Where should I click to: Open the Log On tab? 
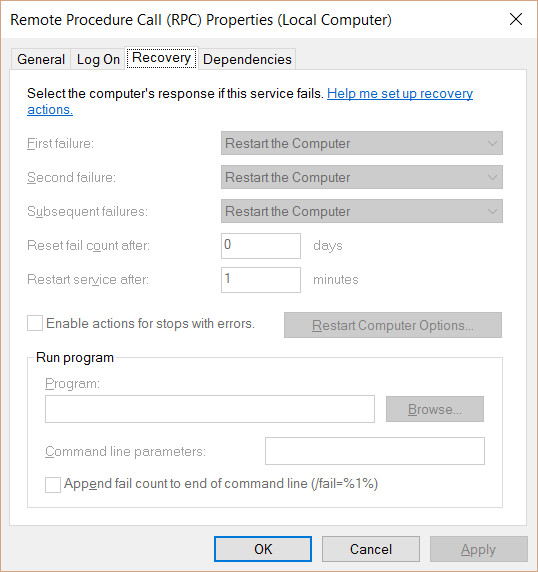[98, 59]
